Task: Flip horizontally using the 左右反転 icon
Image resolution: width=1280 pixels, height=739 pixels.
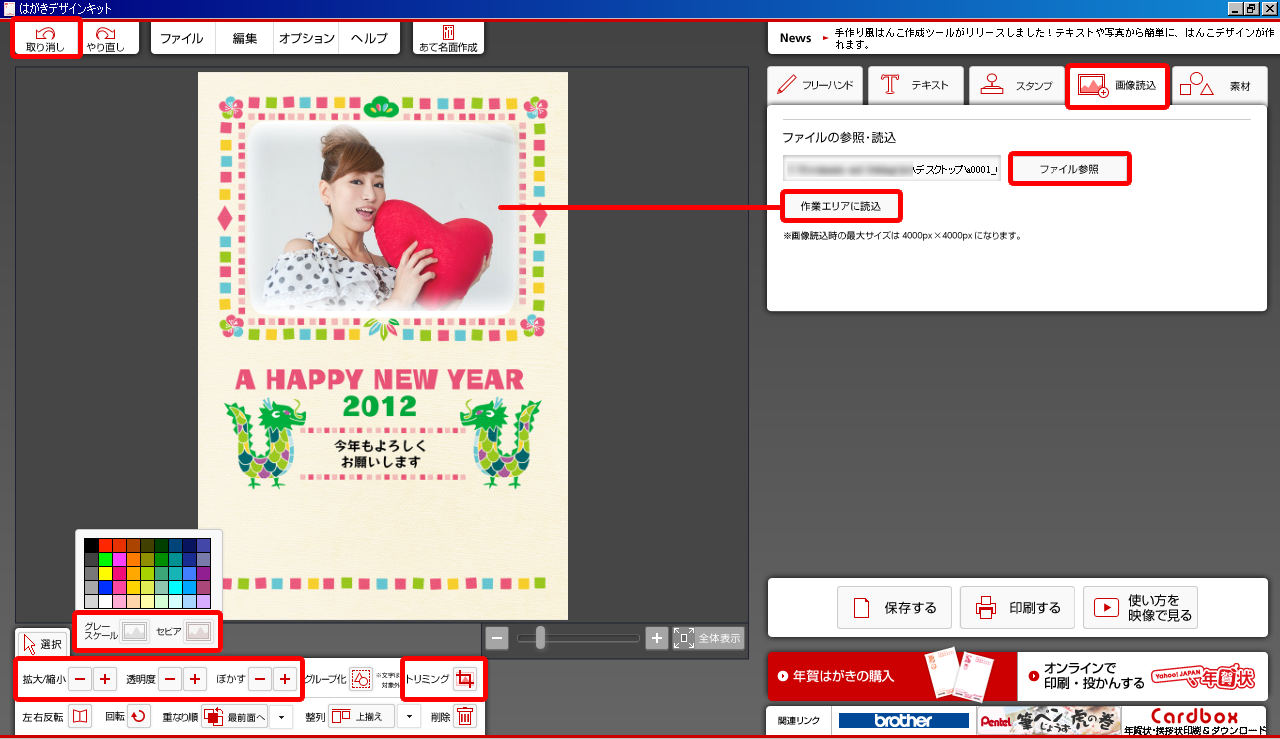Action: [x=80, y=716]
